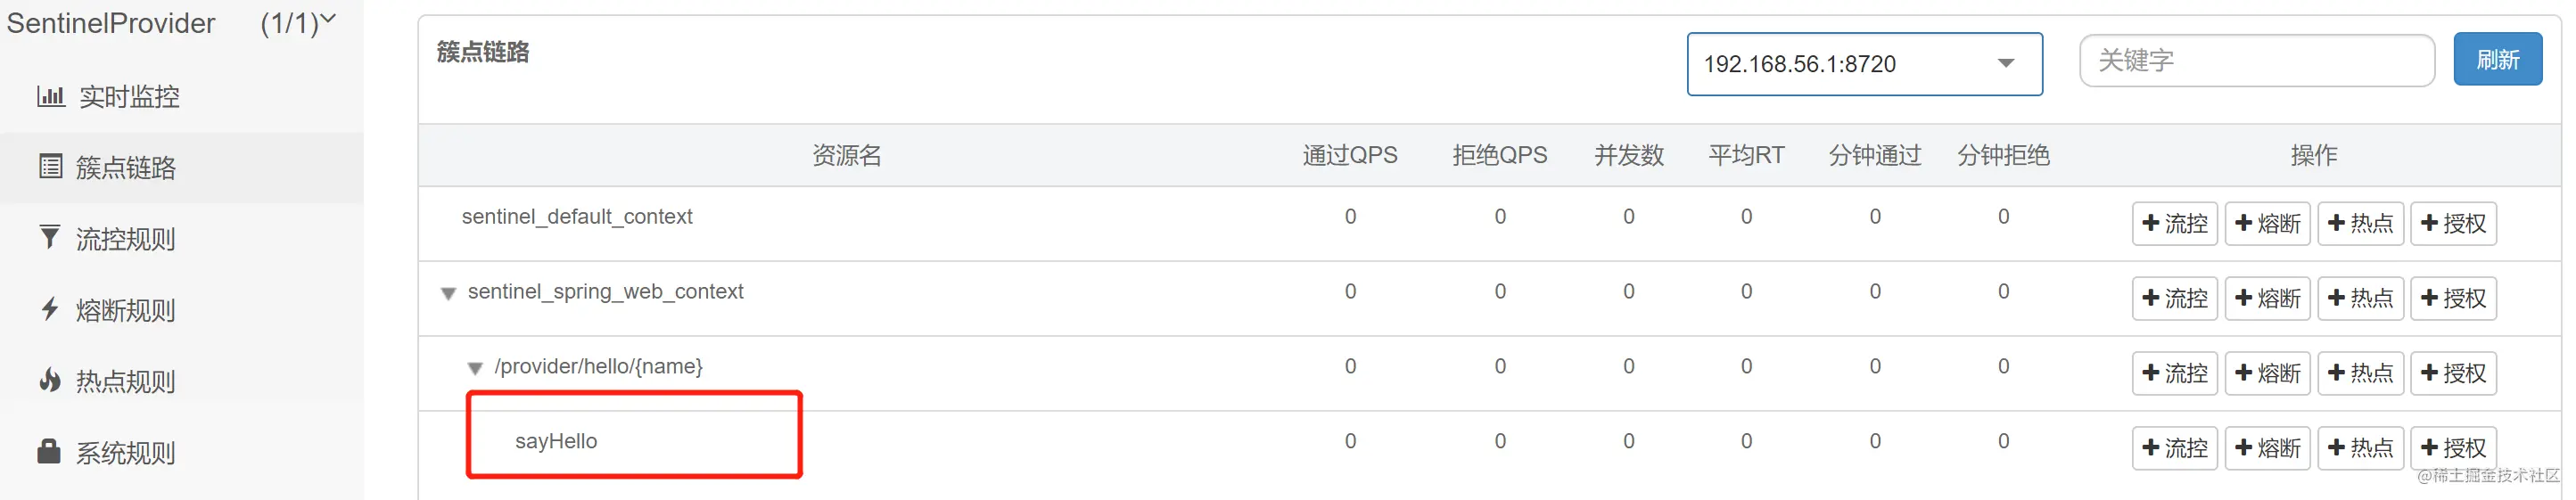The image size is (2576, 500).
Task: Open 热点规则 via its flame icon
Action: 49,380
